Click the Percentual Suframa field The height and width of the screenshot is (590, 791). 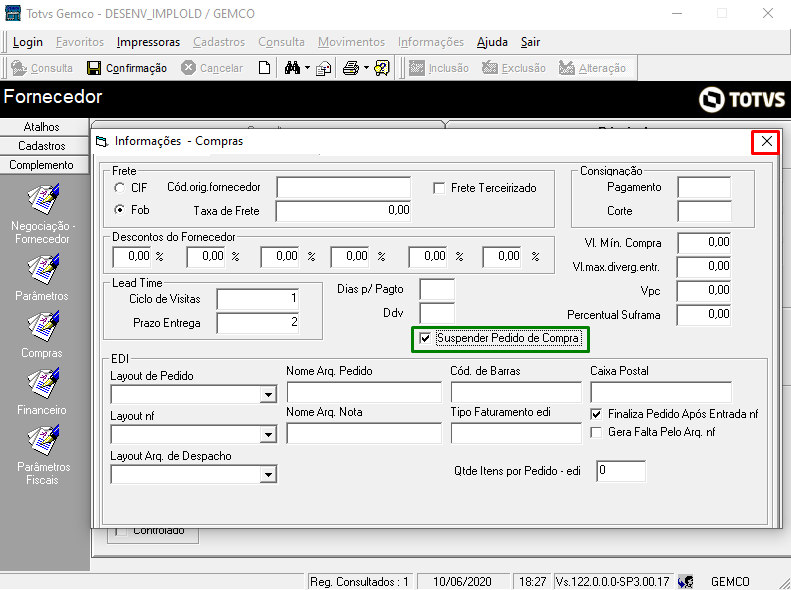pyautogui.click(x=704, y=315)
